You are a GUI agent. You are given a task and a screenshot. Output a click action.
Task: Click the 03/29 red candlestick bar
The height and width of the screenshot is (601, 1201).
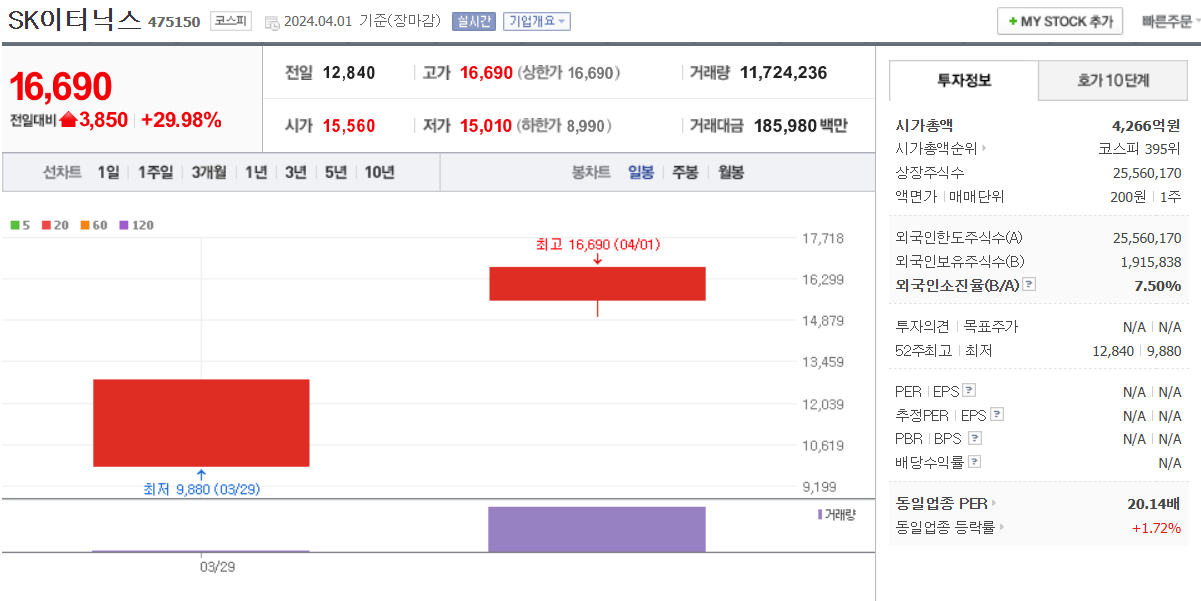(x=201, y=423)
